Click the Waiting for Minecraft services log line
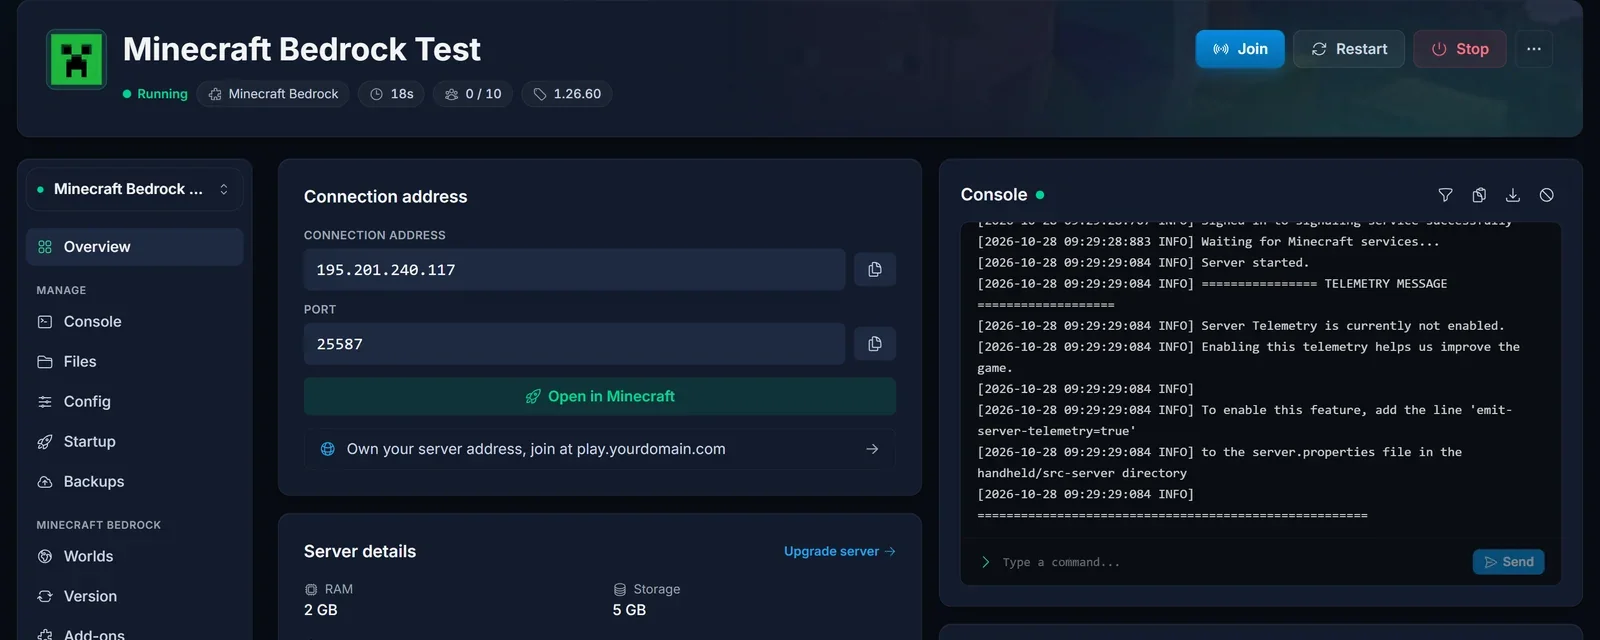The height and width of the screenshot is (640, 1600). click(x=1208, y=242)
